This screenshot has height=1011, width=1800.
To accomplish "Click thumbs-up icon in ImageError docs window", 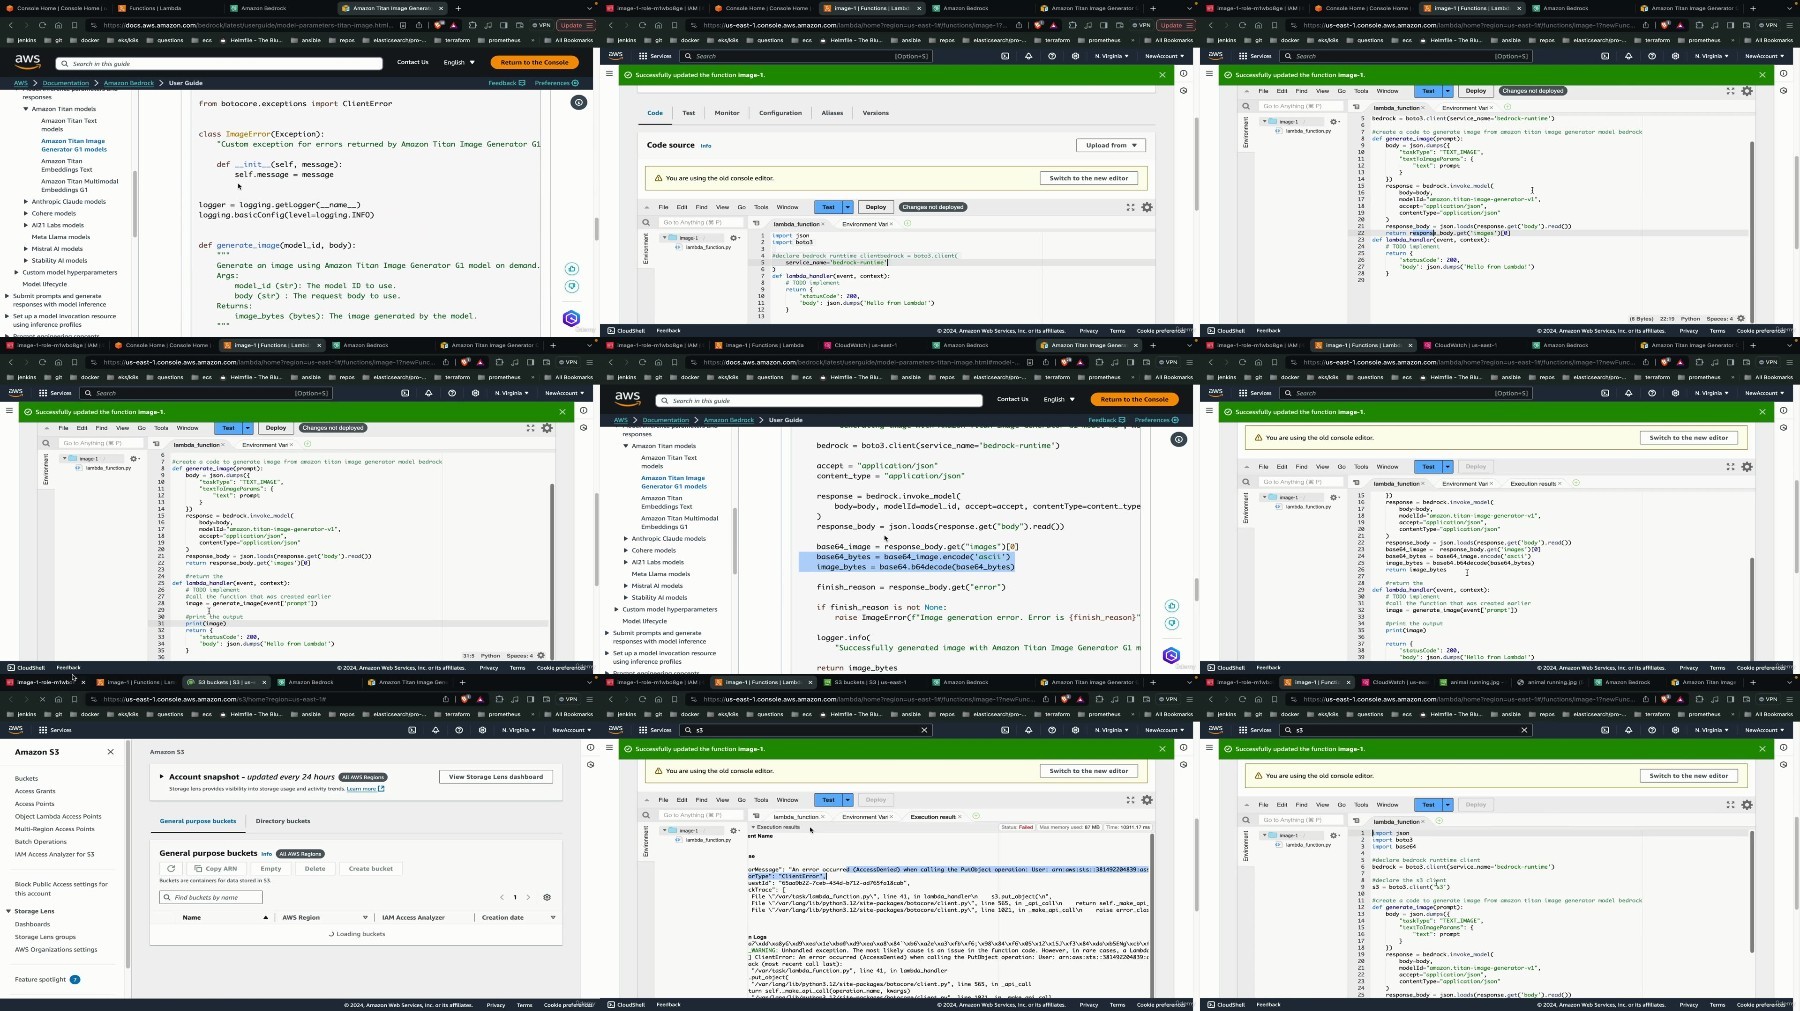I will (571, 269).
